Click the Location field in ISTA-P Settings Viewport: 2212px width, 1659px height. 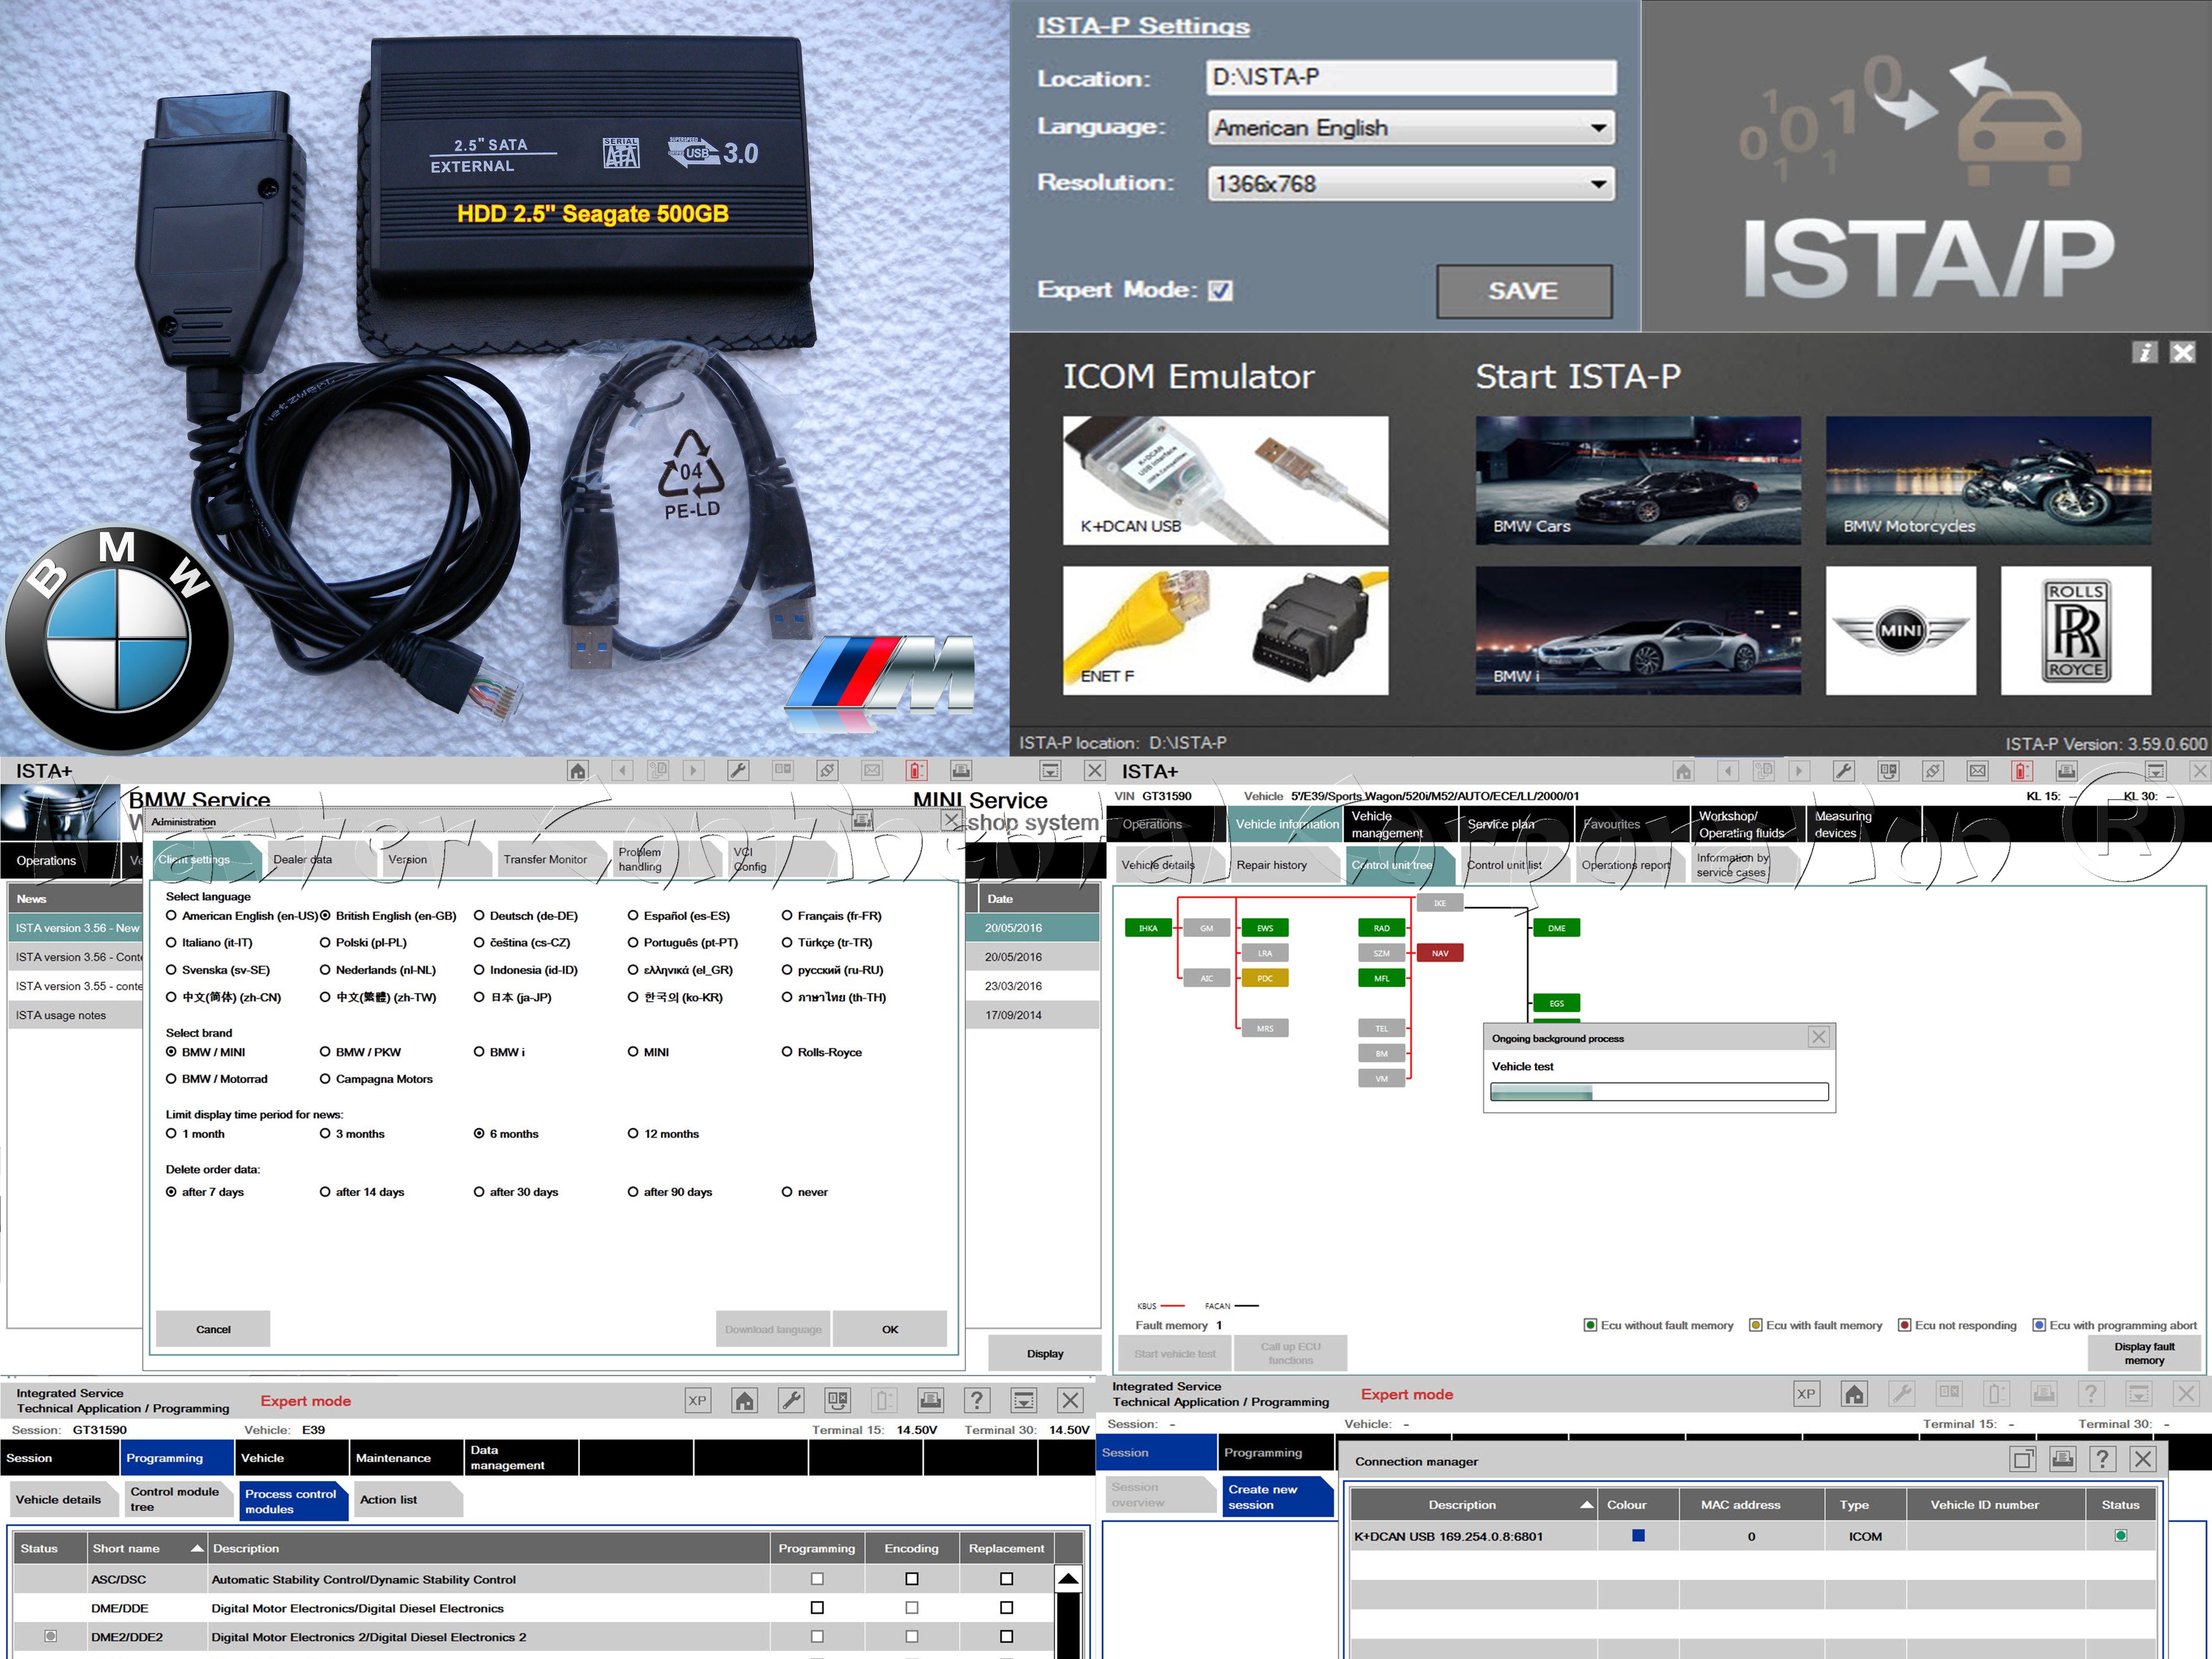tap(1411, 77)
